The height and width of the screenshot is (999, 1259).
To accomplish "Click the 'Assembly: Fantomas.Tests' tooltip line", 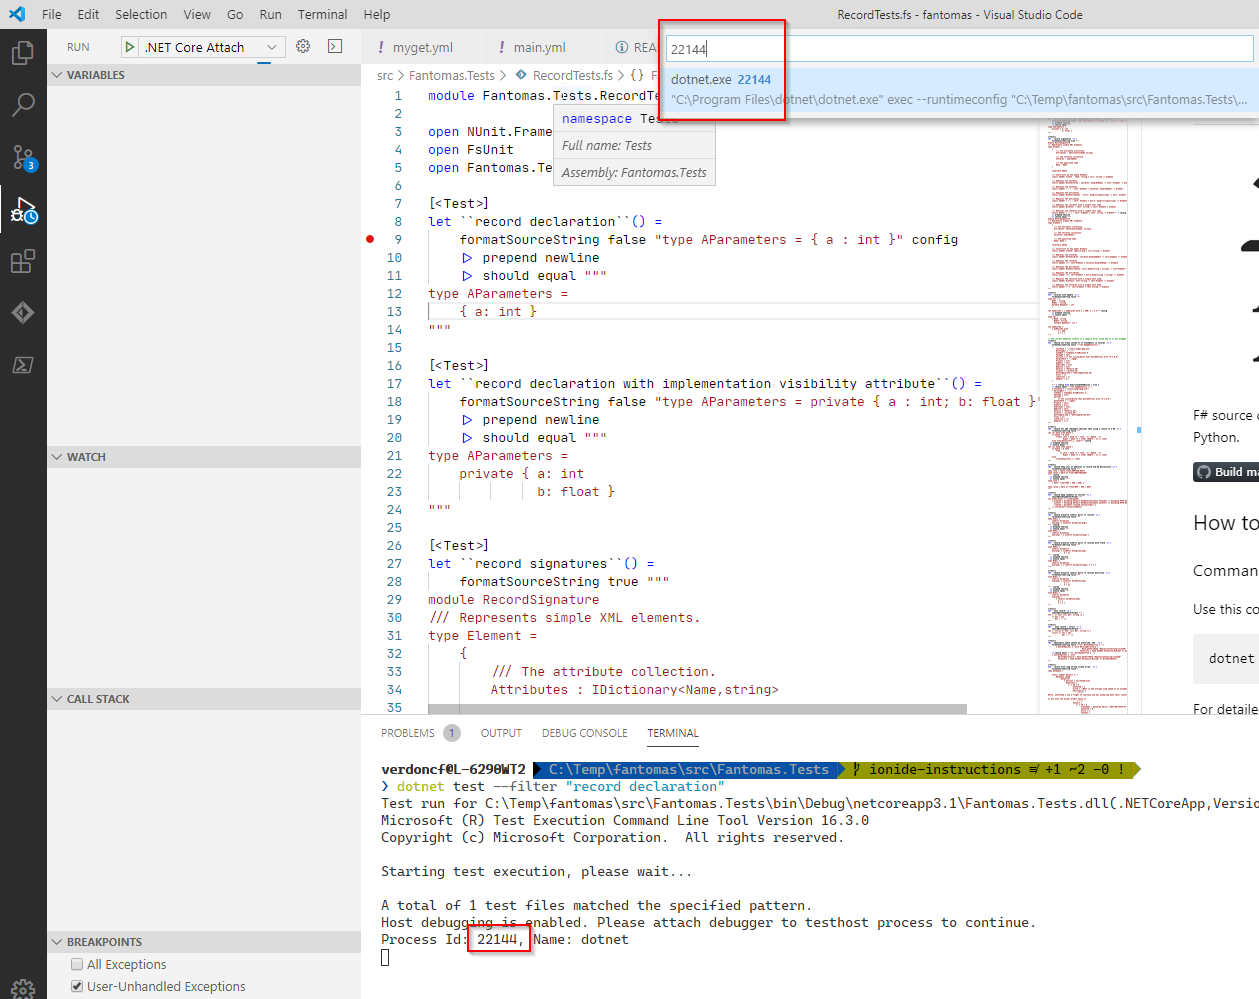I will pyautogui.click(x=634, y=172).
